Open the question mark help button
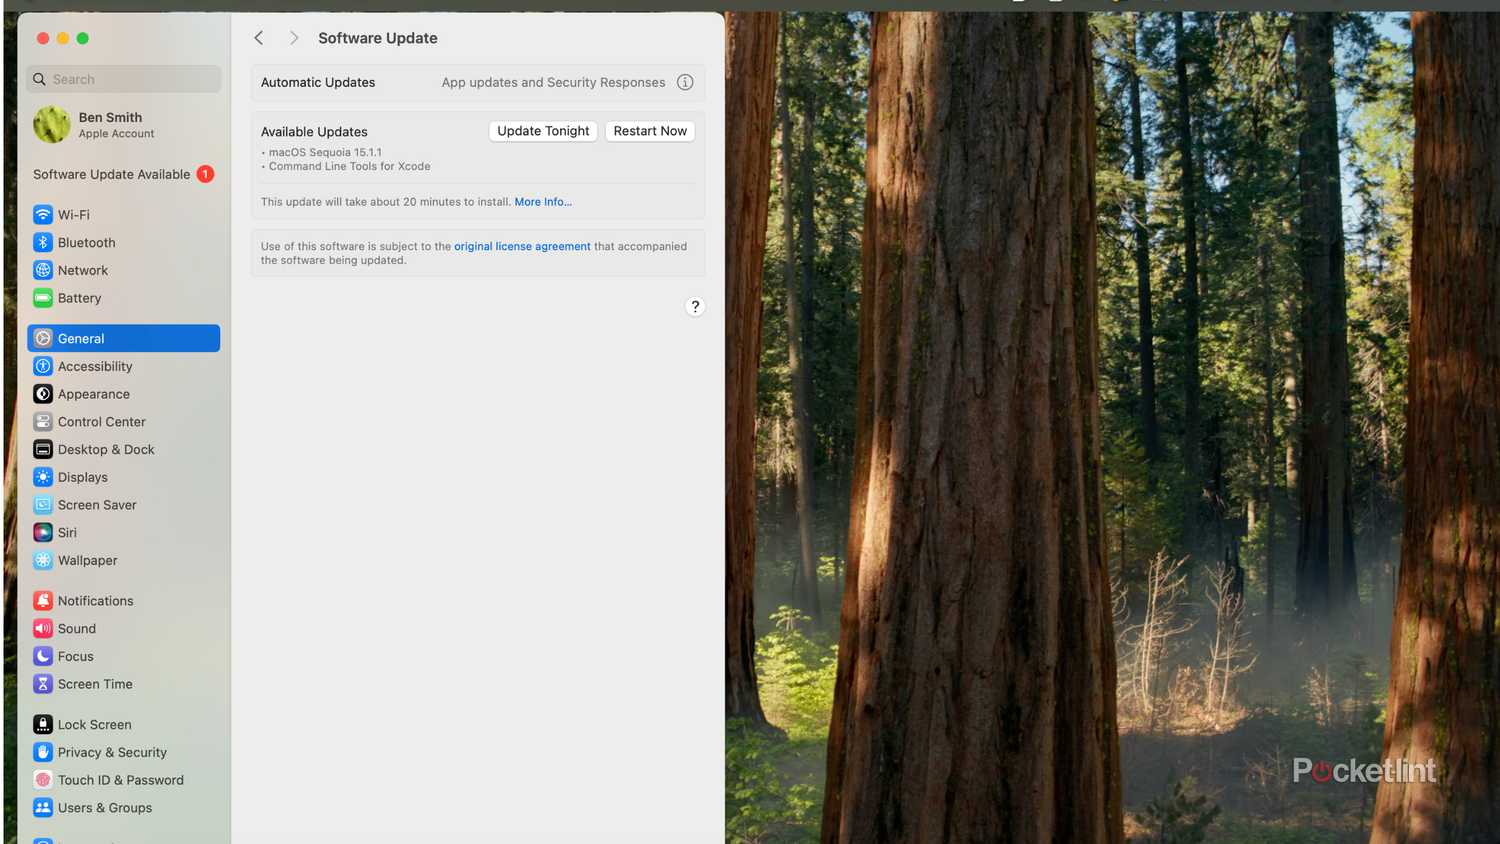 tap(695, 307)
